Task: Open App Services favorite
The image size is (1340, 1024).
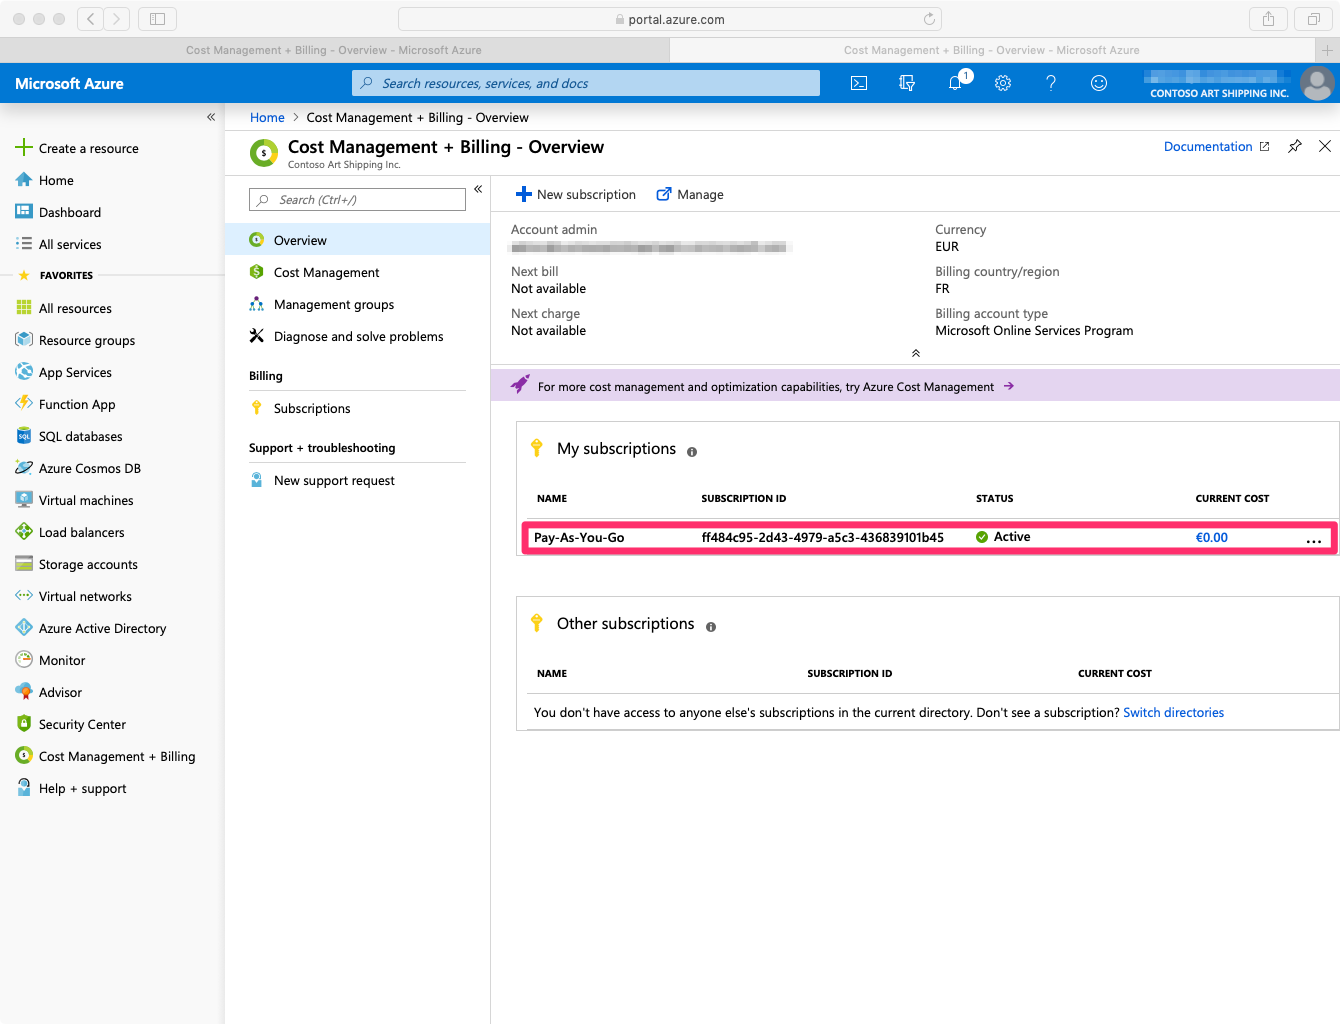Action: coord(64,372)
